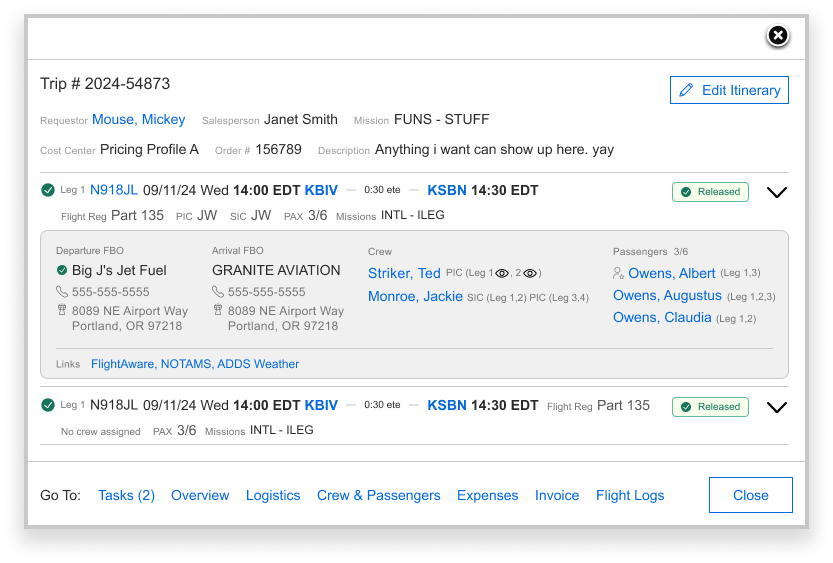Open KSBN airport link in first leg
Viewport: 833px width, 563px height.
pos(447,190)
